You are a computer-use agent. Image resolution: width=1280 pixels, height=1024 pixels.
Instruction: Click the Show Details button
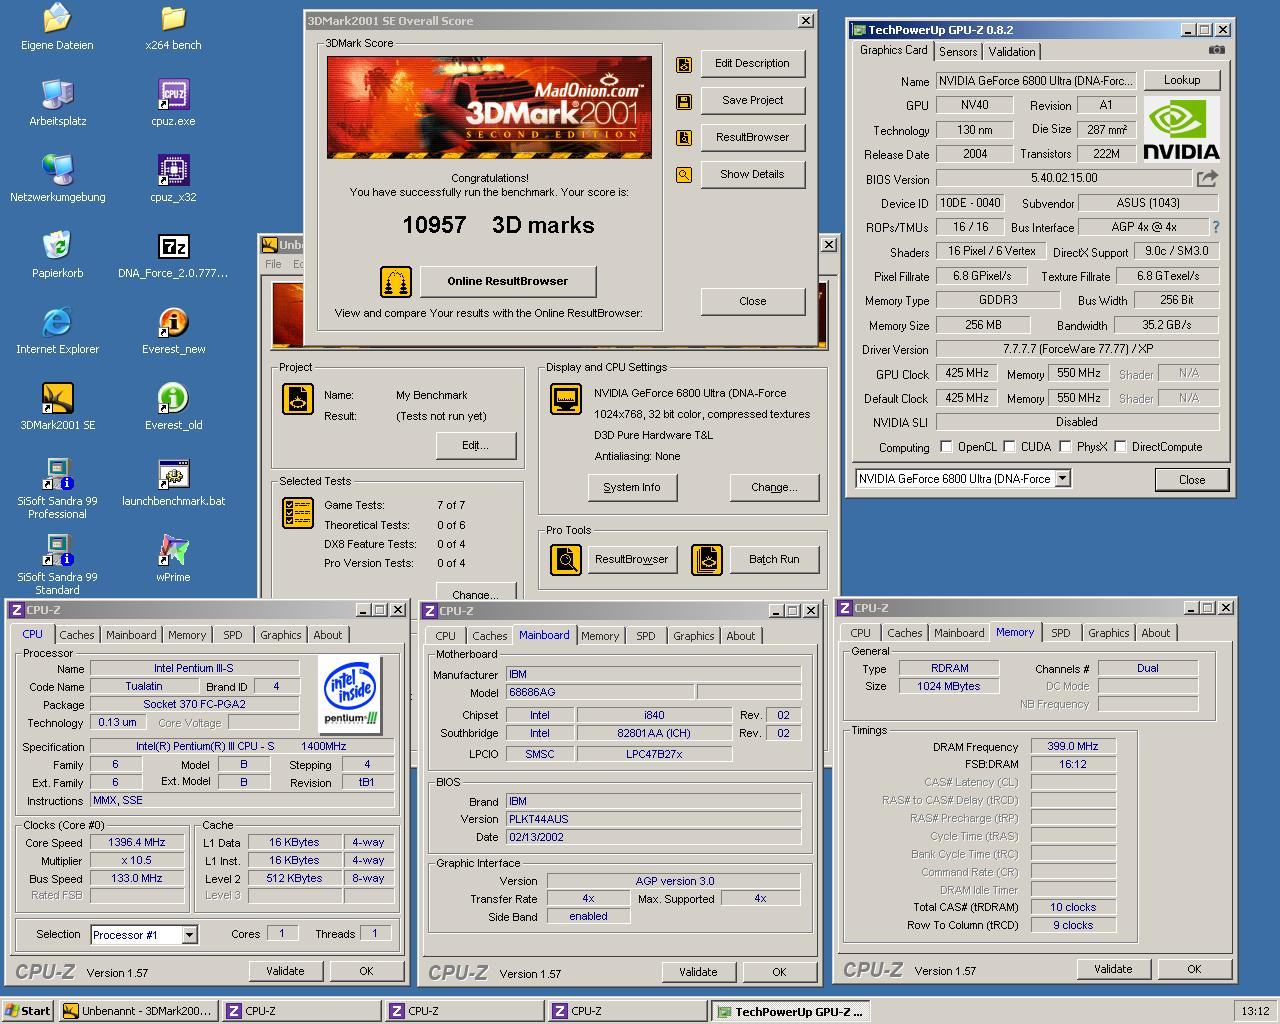pos(752,174)
